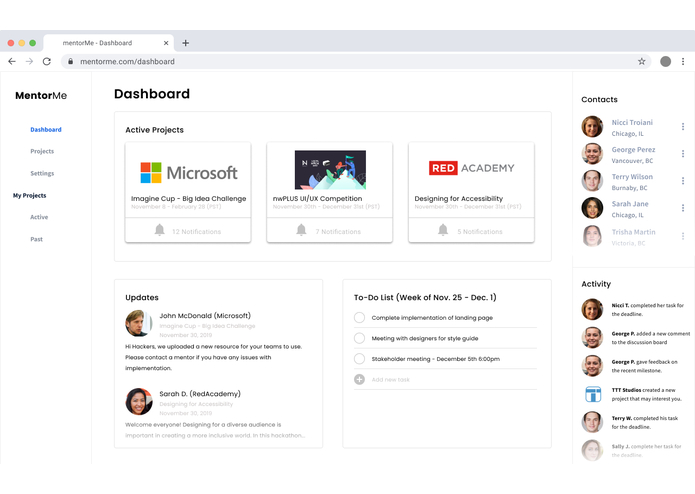This screenshot has width=695, height=494.
Task: Check off Meeting with designers for style guide
Action: [359, 338]
